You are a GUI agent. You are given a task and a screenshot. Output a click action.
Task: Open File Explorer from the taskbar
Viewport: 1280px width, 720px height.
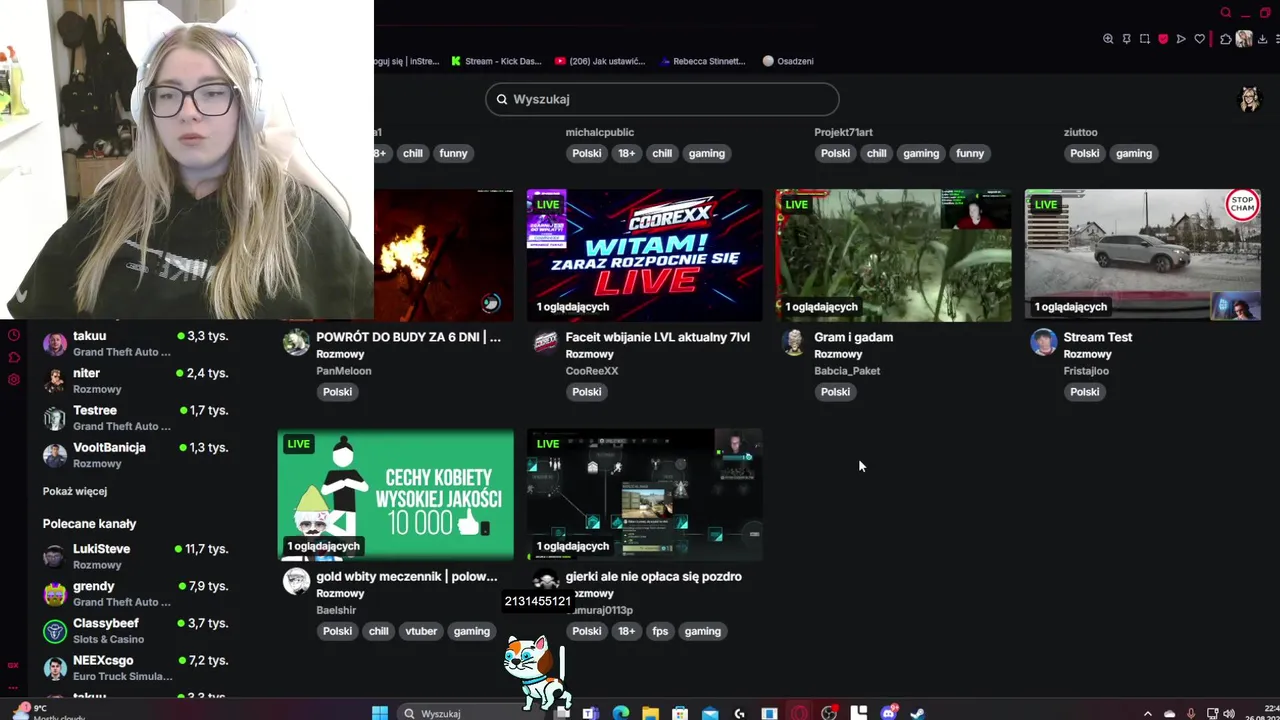[x=650, y=713]
